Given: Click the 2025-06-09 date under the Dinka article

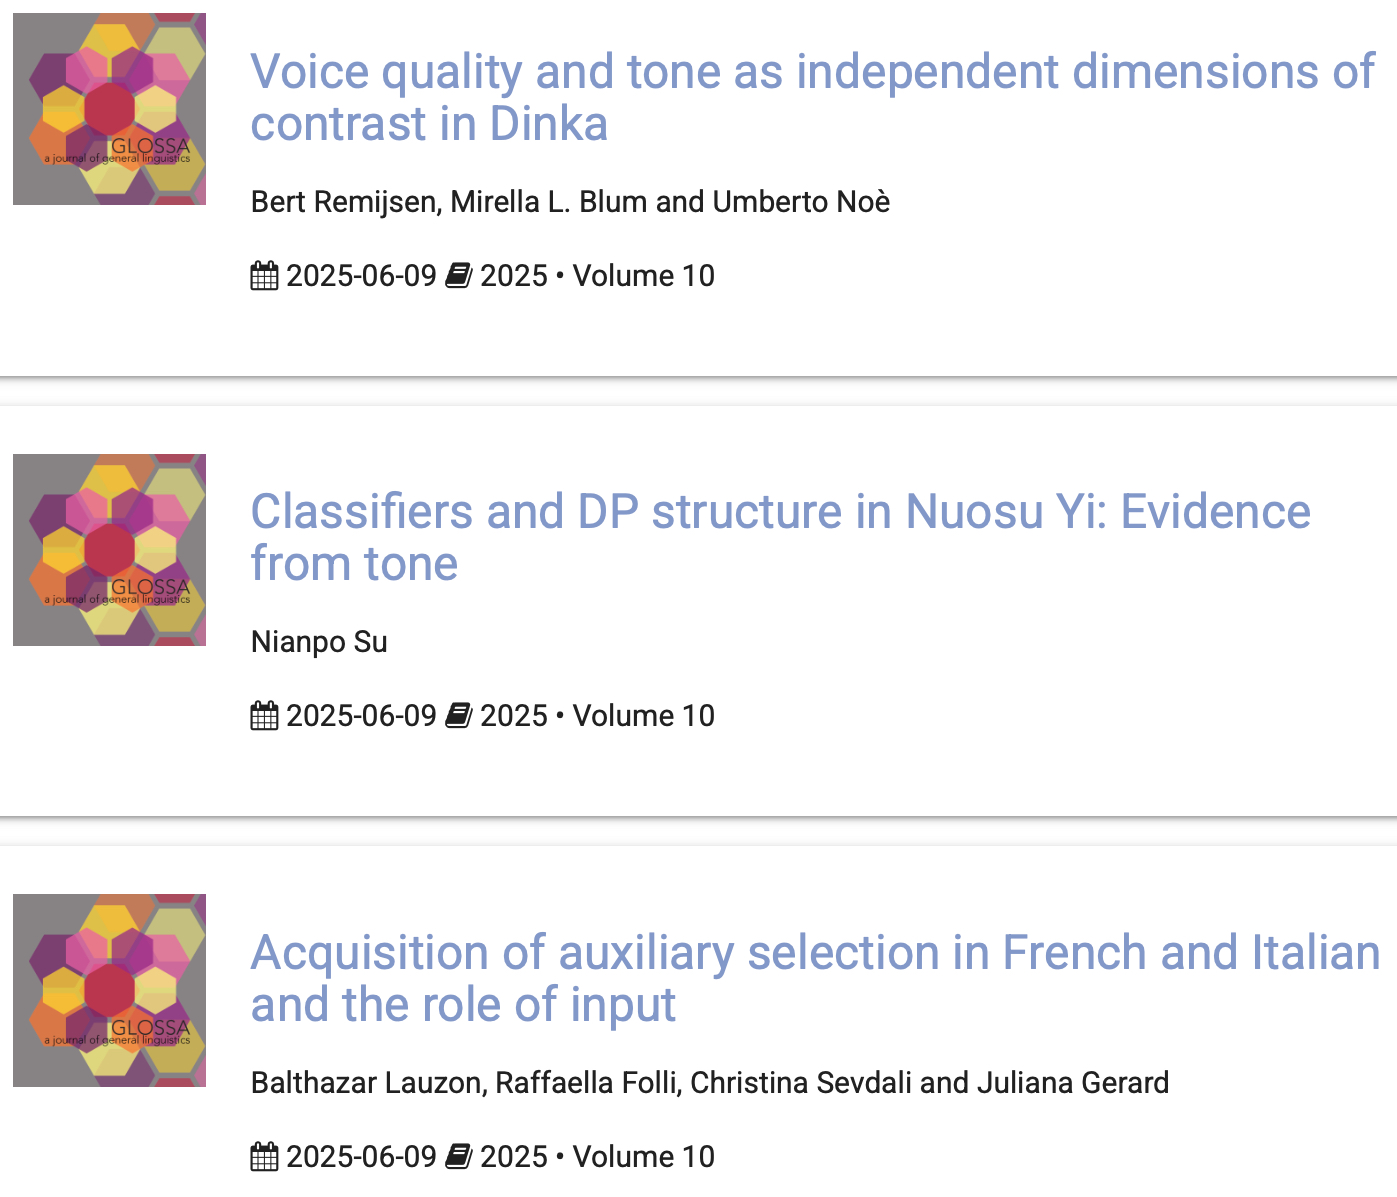Looking at the screenshot, I should 361,276.
